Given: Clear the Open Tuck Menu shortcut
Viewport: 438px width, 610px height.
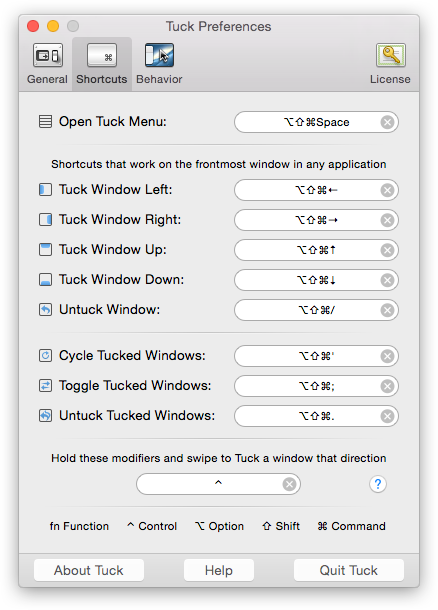Looking at the screenshot, I should 387,122.
